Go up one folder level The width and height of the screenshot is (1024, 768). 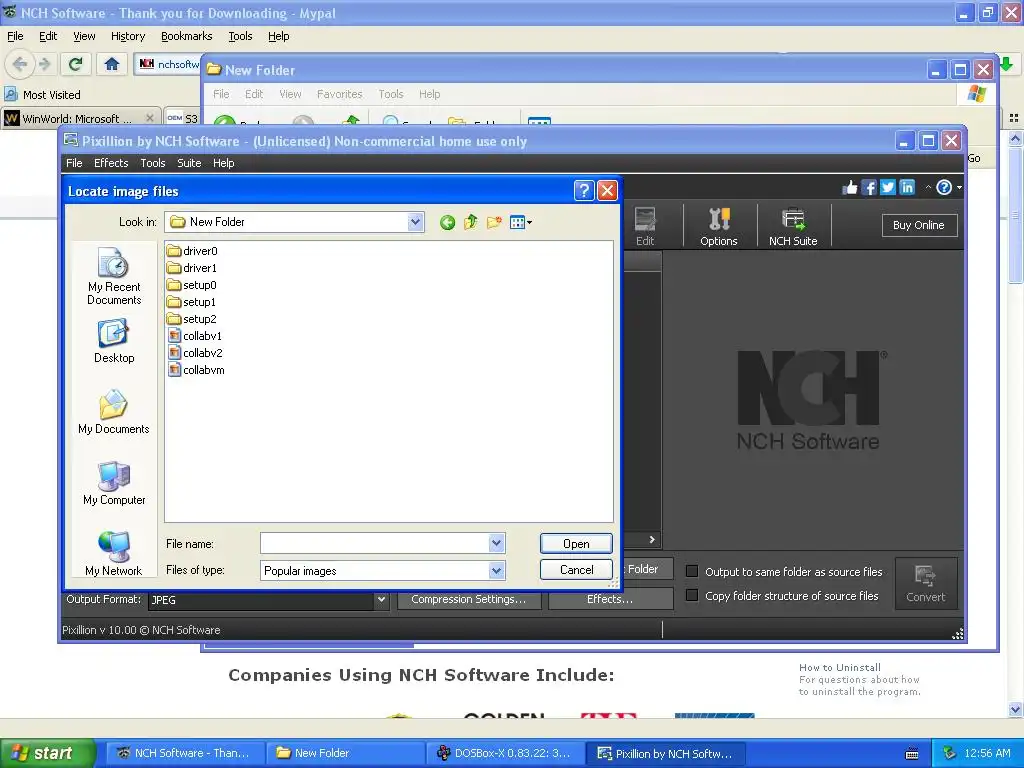point(471,223)
